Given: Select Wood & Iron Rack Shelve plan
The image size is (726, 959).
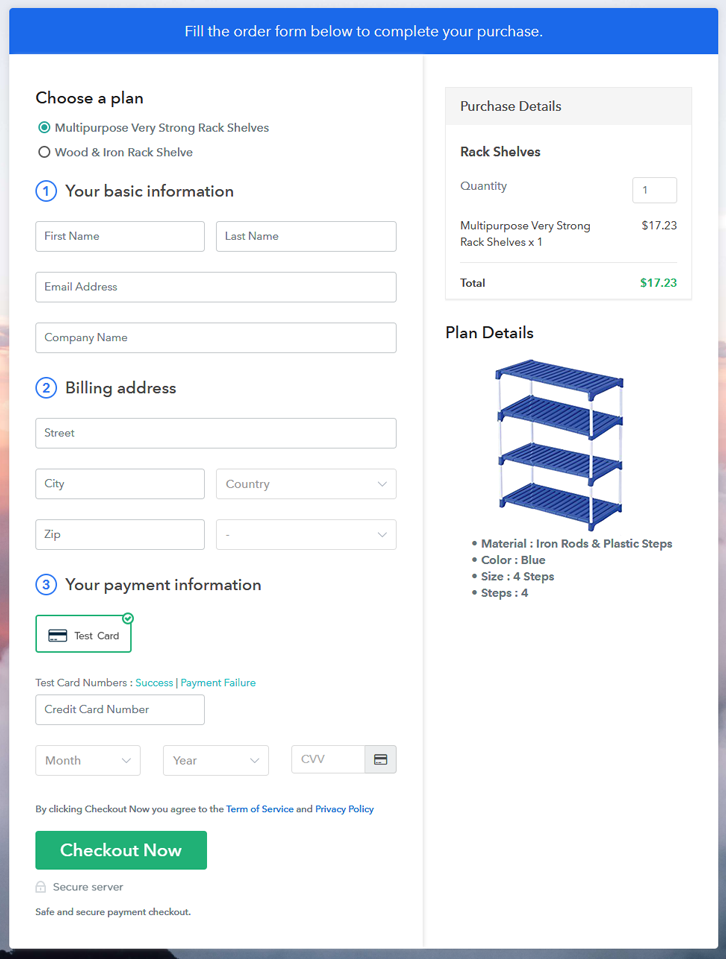Looking at the screenshot, I should (44, 152).
